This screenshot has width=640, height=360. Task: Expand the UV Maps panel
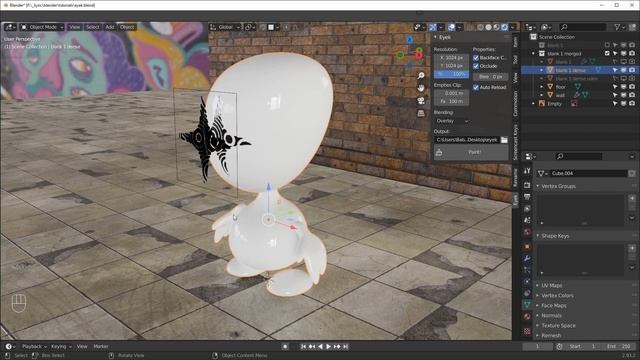(538, 285)
